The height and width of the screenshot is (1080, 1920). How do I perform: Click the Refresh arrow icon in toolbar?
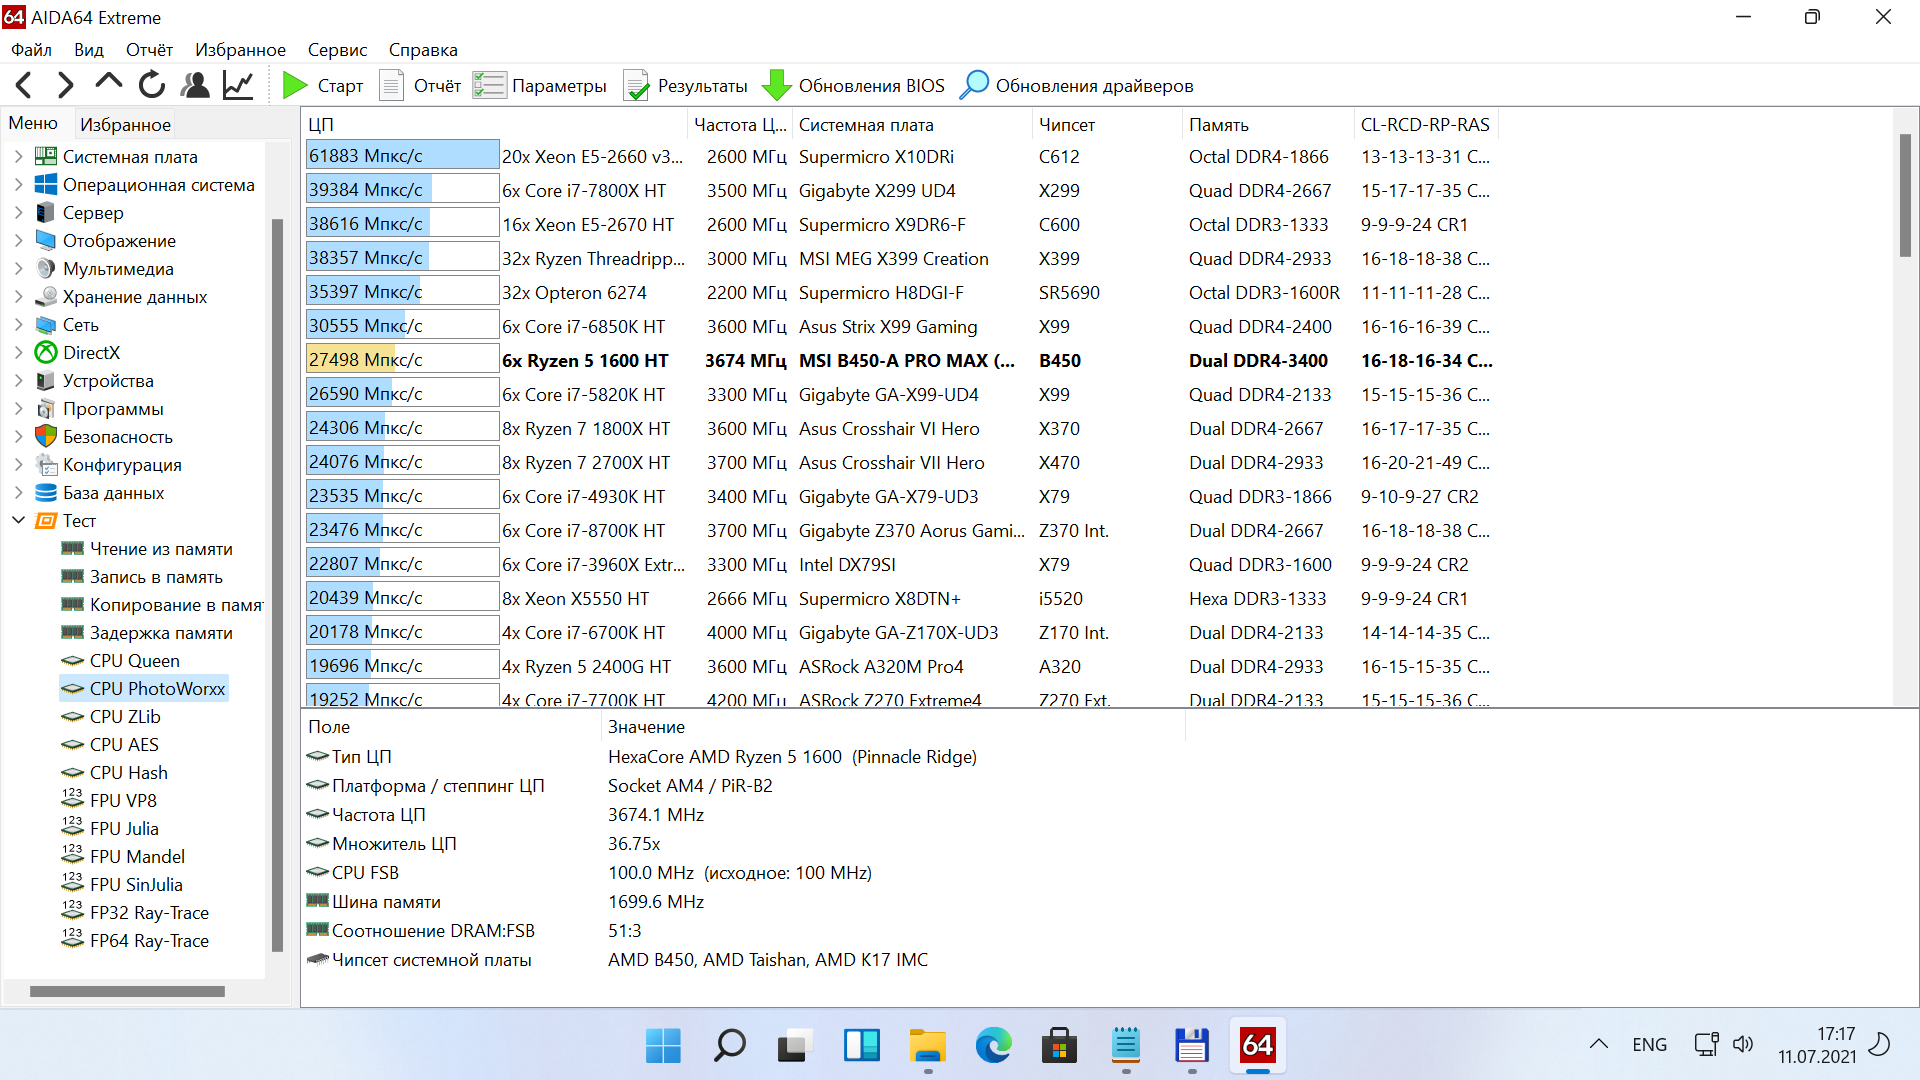click(152, 86)
